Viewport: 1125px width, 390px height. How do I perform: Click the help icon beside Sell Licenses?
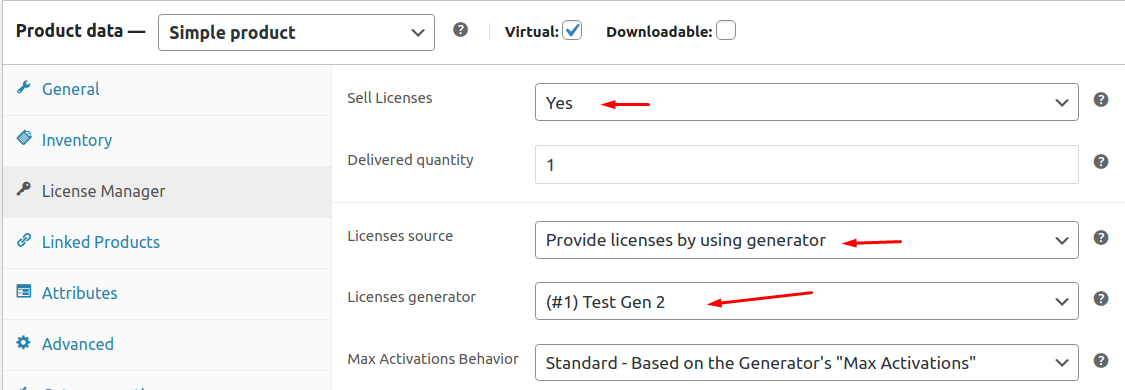click(x=1101, y=100)
